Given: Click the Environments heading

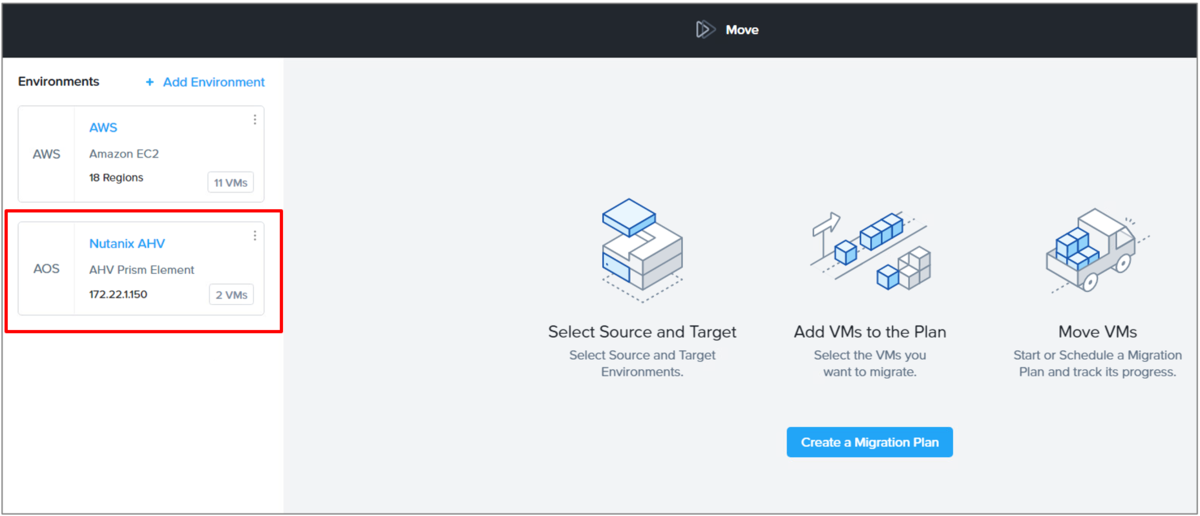Looking at the screenshot, I should point(59,82).
